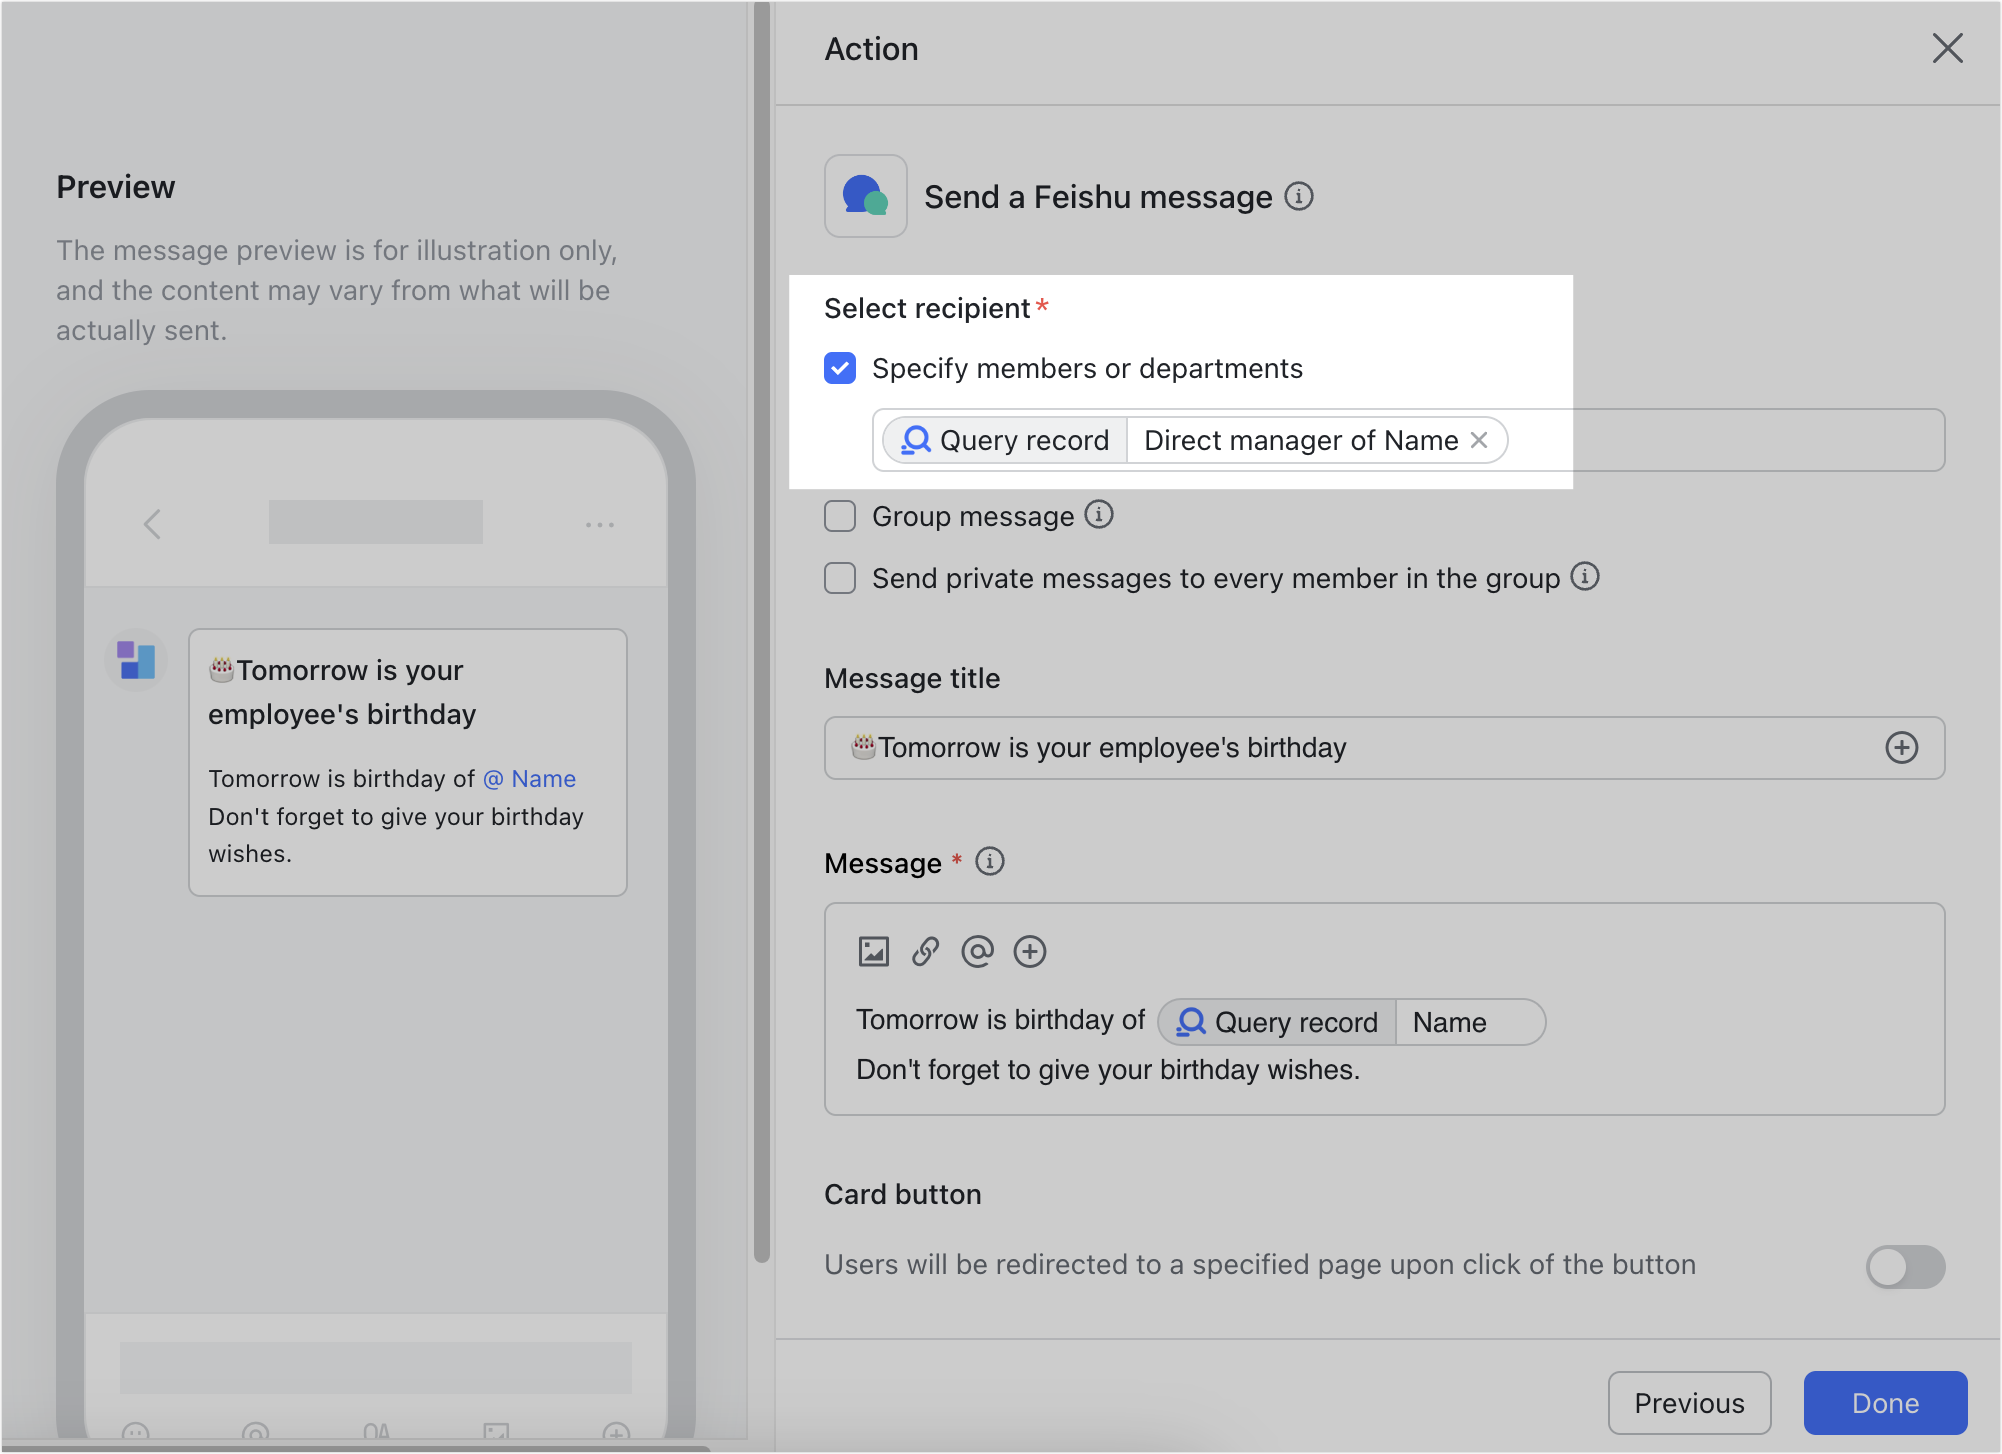
Task: Click the back chevron in phone preview
Action: pyautogui.click(x=152, y=524)
